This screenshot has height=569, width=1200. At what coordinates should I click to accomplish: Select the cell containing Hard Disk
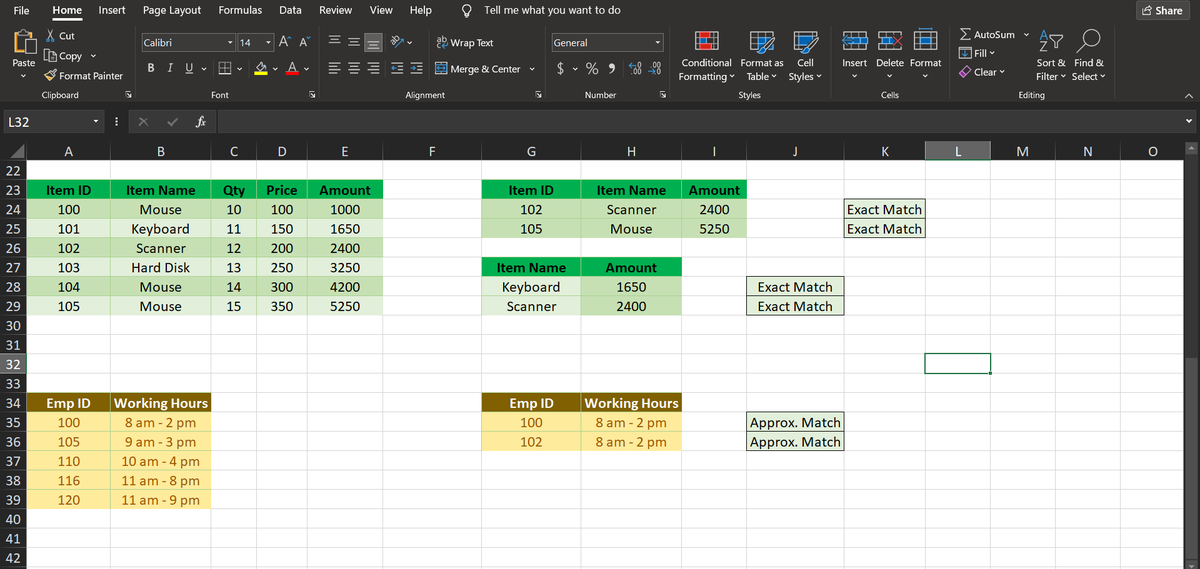coord(161,268)
